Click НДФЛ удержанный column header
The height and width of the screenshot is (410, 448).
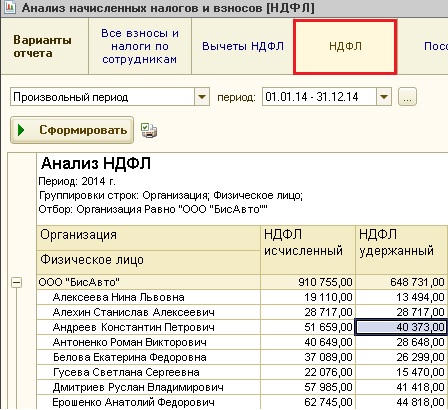pos(401,250)
